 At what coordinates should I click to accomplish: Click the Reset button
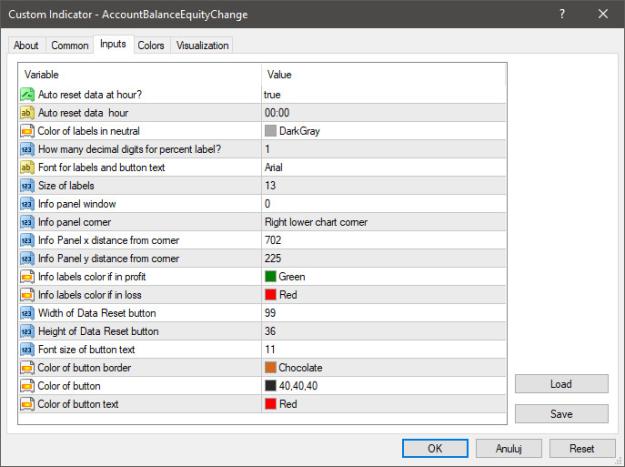[x=582, y=448]
